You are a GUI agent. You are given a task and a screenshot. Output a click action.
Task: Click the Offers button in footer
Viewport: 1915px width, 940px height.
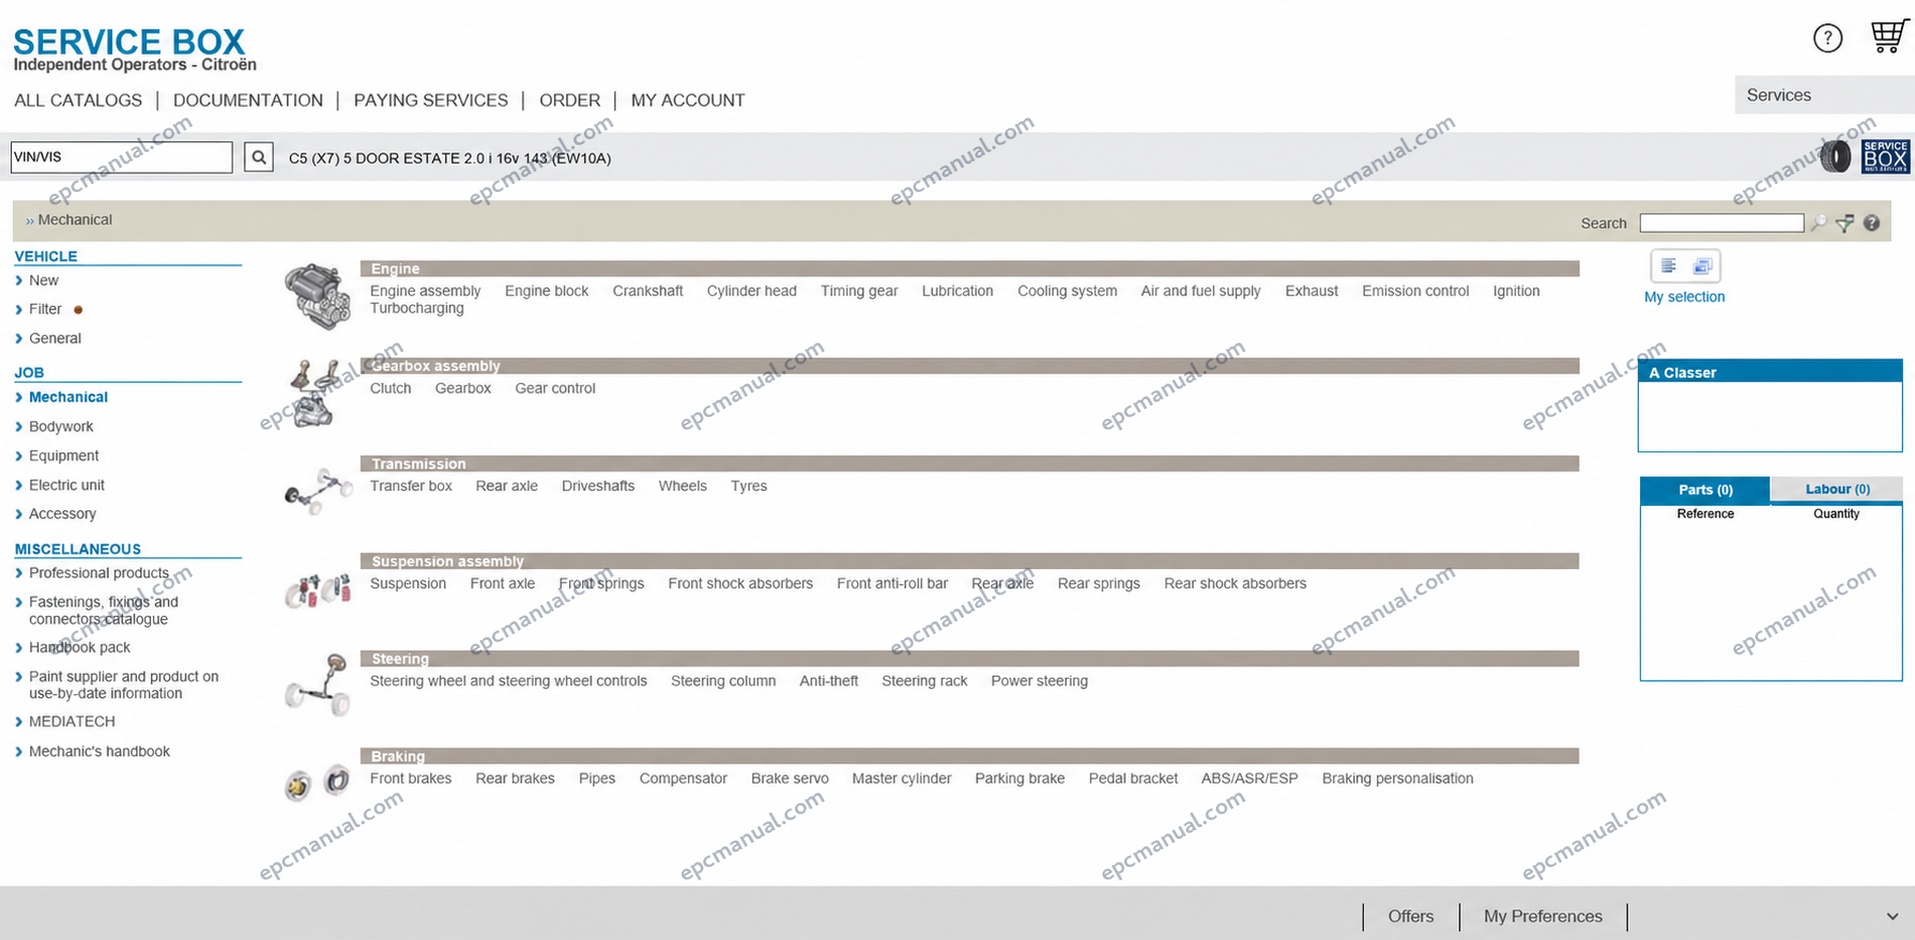click(1410, 916)
